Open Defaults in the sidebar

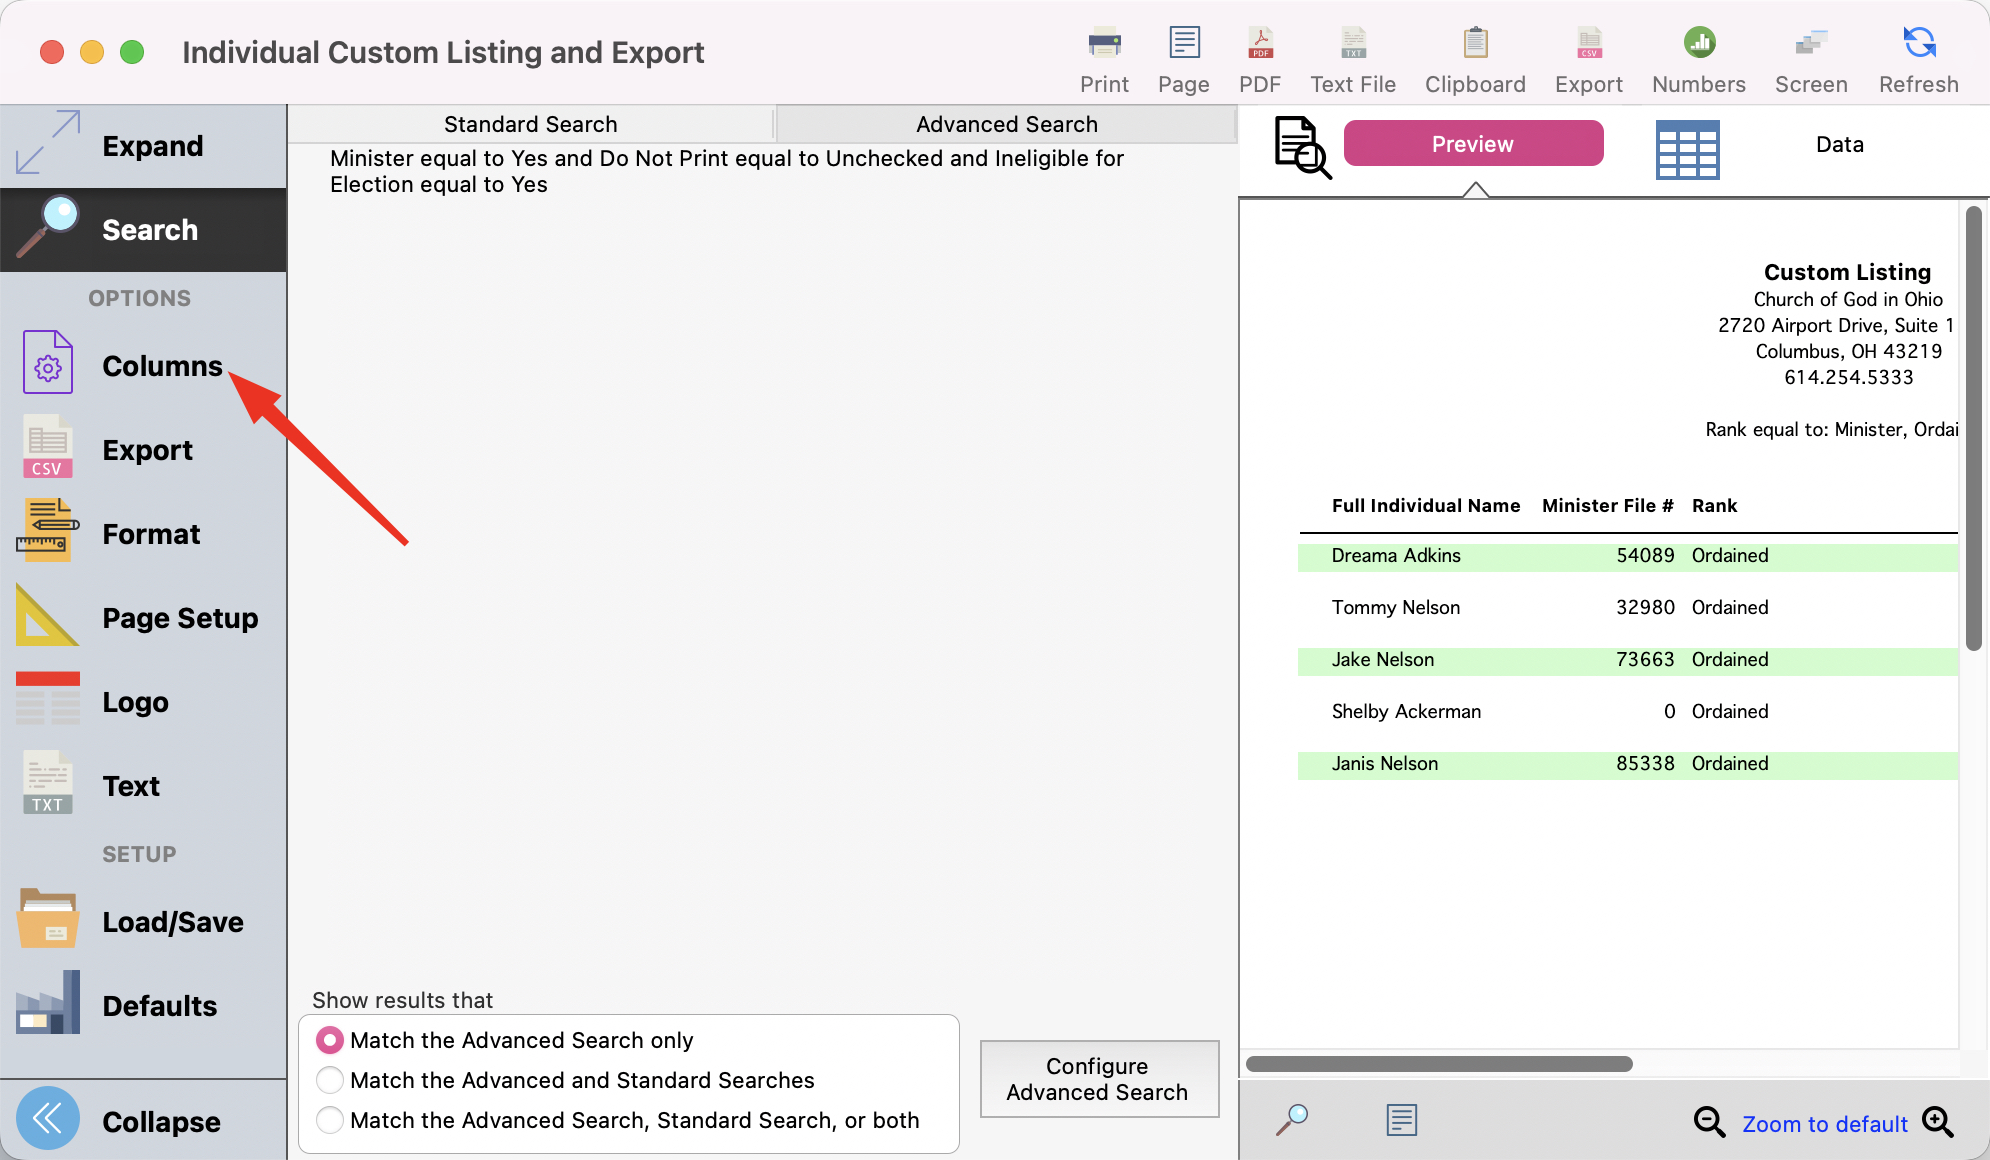coord(143,1006)
